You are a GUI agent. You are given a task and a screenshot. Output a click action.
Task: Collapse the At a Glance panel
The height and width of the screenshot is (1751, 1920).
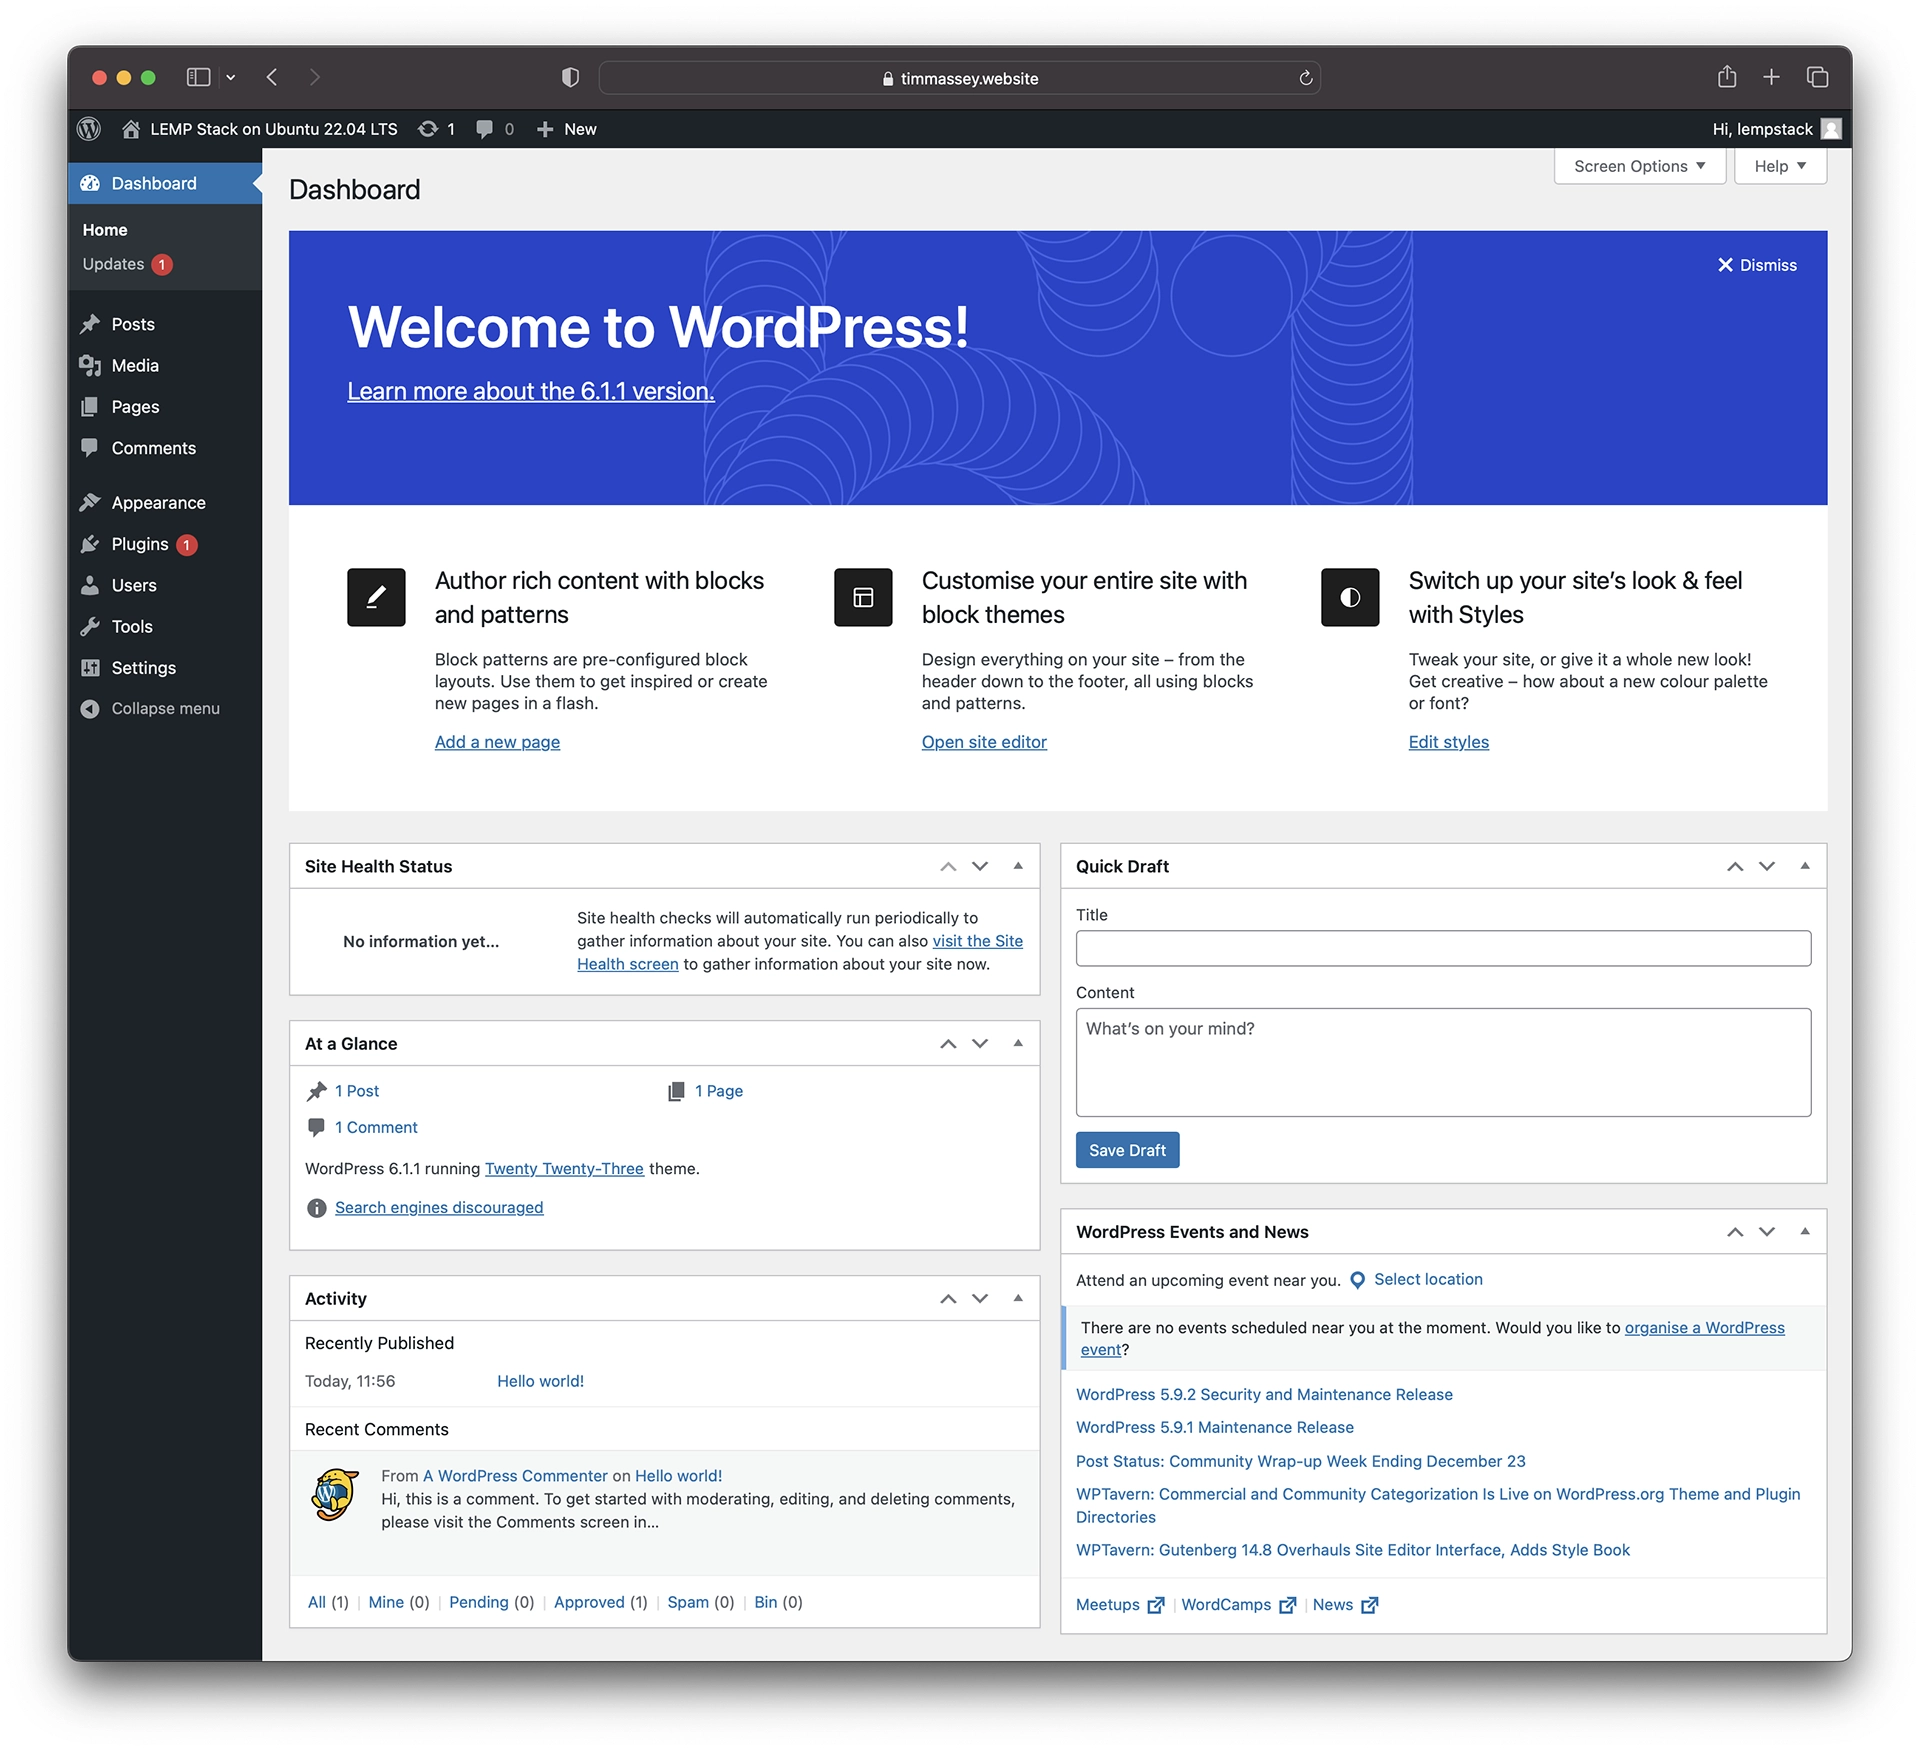click(1018, 1043)
